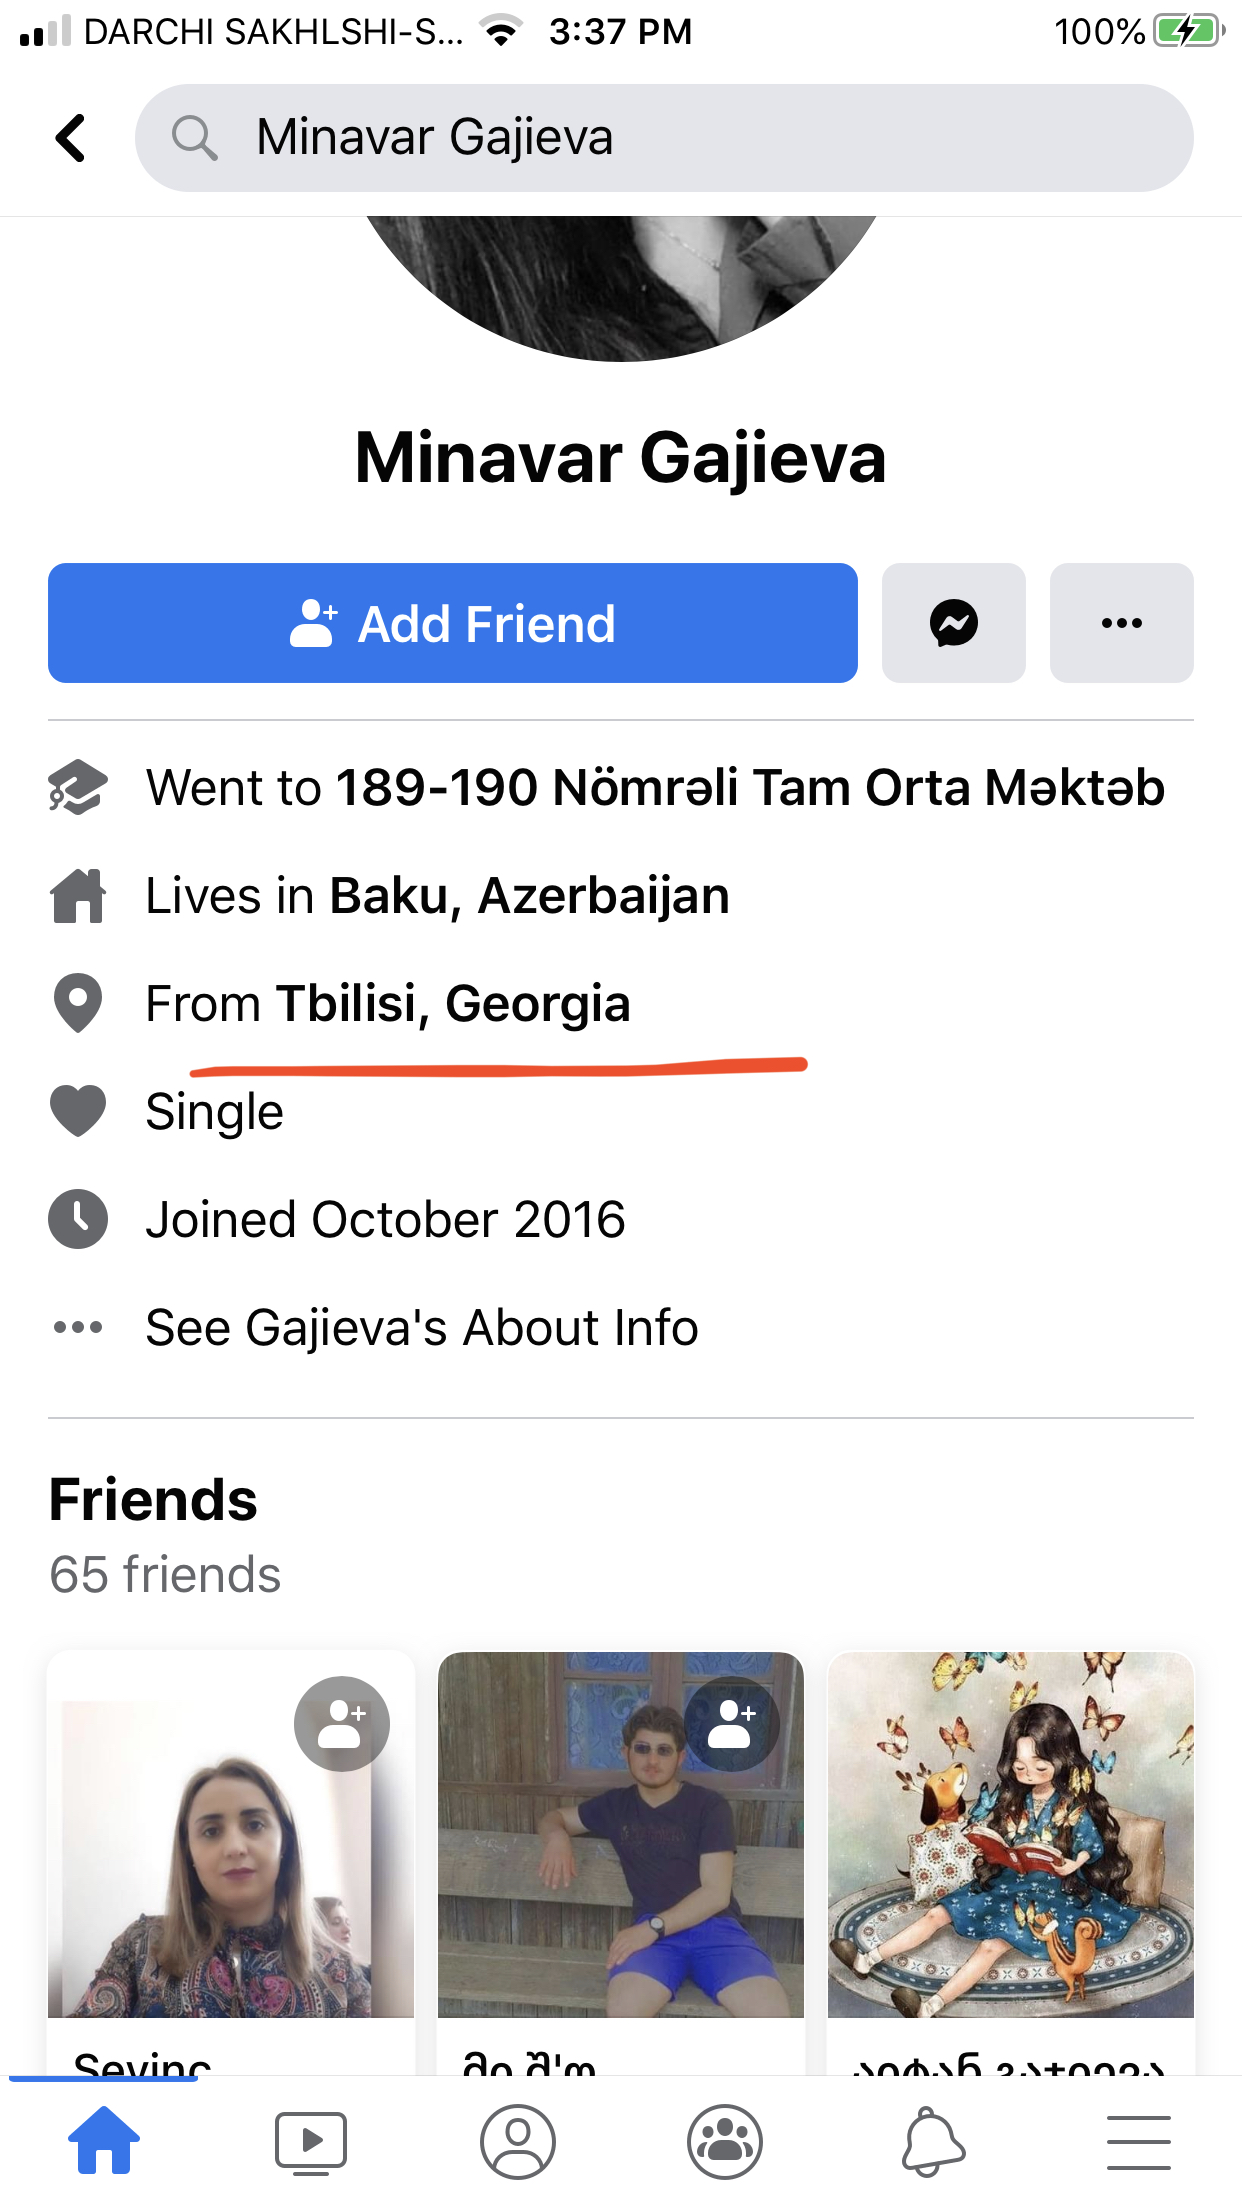This screenshot has height=2208, width=1242.
Task: Tap add-friend icon on second friend card
Action: (x=731, y=1724)
